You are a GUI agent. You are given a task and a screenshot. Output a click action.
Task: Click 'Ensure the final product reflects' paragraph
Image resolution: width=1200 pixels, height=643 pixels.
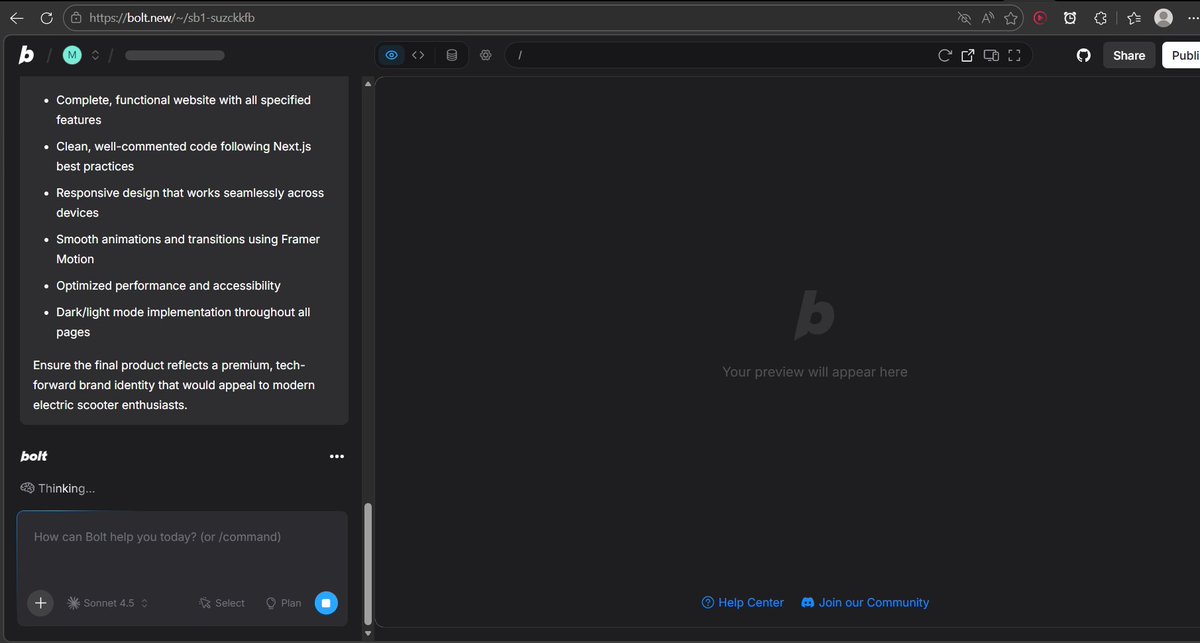[175, 385]
